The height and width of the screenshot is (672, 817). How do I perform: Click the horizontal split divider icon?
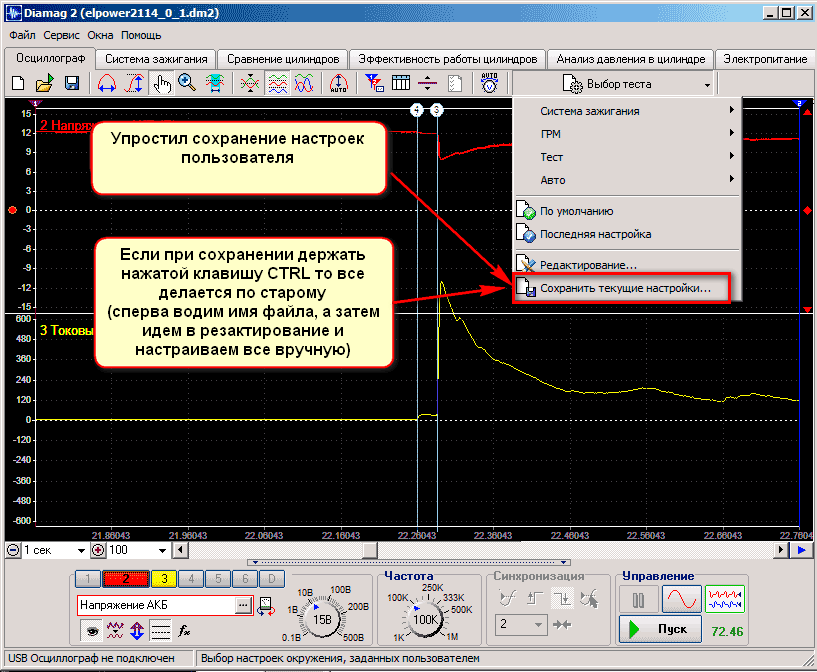click(x=428, y=83)
